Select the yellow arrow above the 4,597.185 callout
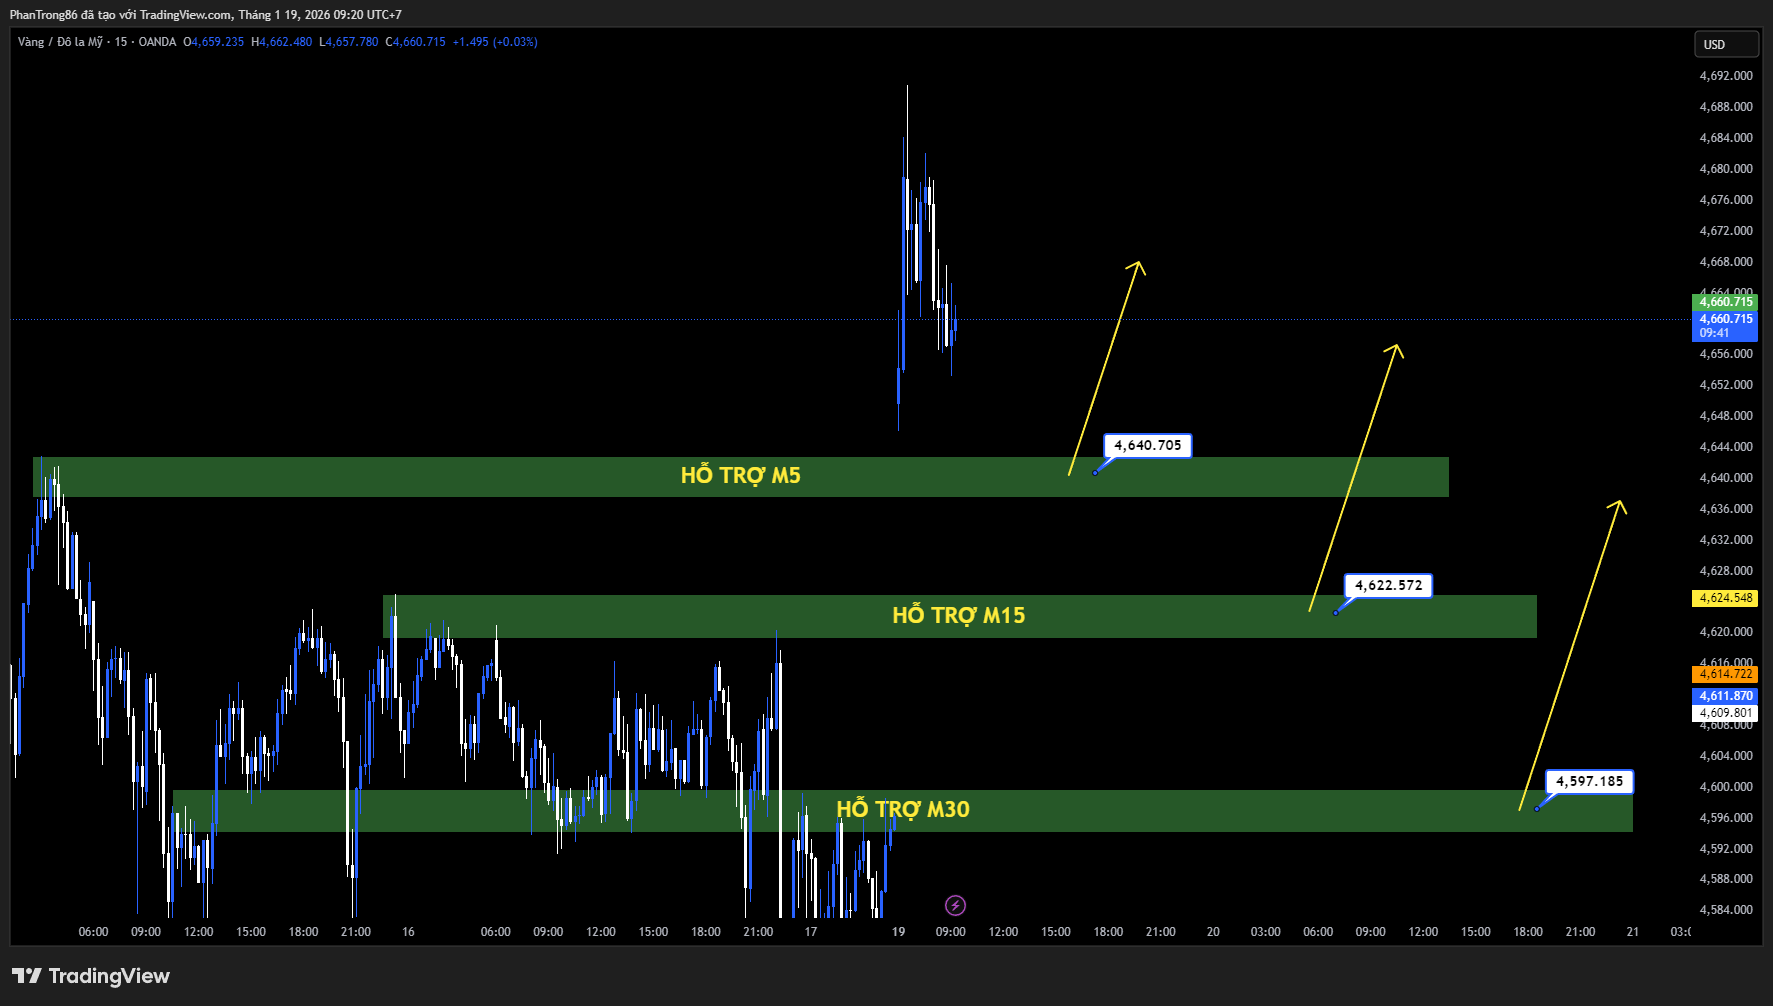 click(x=1569, y=656)
